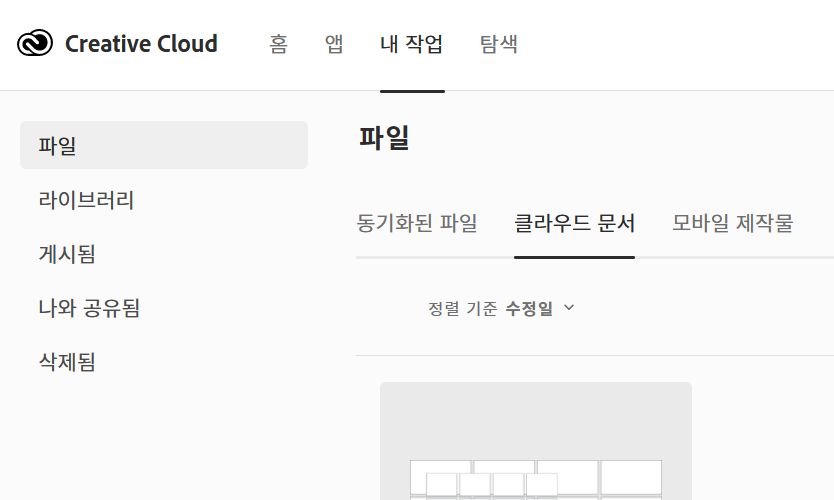The height and width of the screenshot is (500, 834).
Task: Go to the 홈 tab
Action: point(279,44)
